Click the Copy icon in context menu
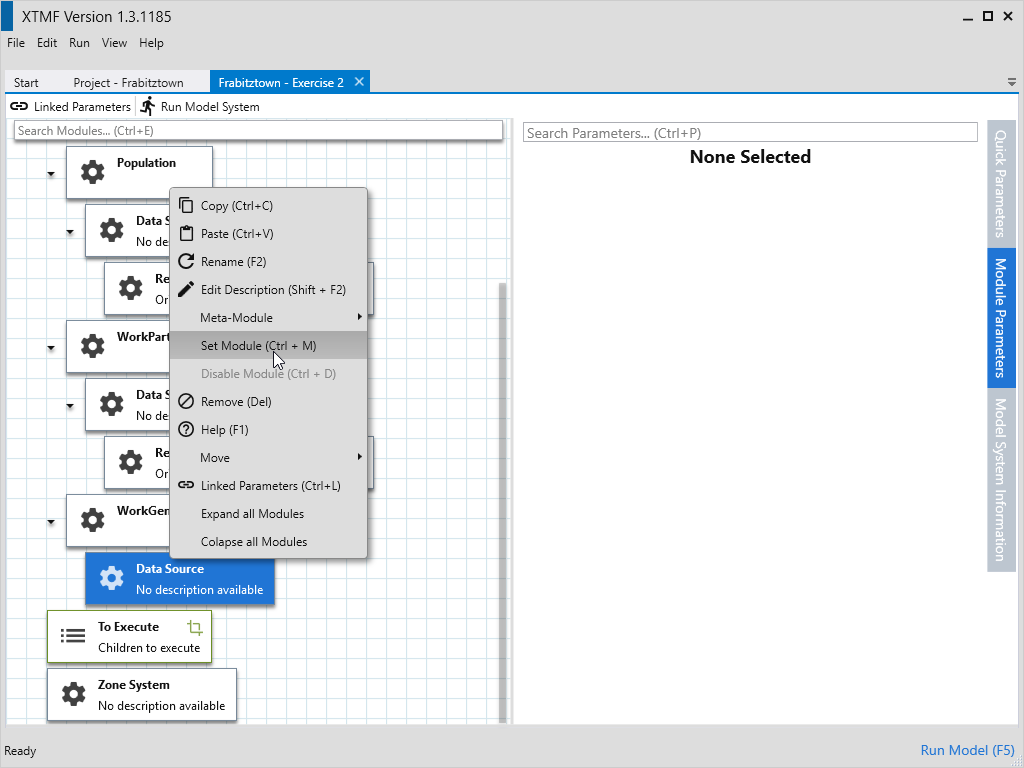The image size is (1024, 768). (185, 206)
